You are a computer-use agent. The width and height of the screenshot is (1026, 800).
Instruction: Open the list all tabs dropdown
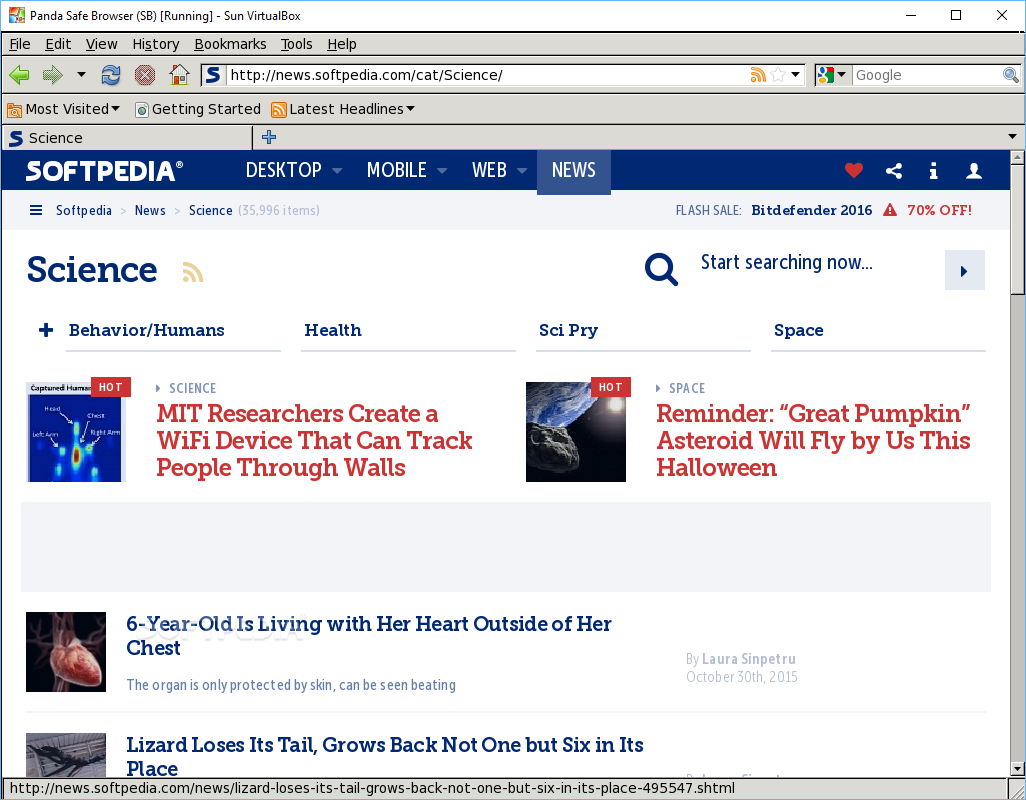[x=1012, y=137]
